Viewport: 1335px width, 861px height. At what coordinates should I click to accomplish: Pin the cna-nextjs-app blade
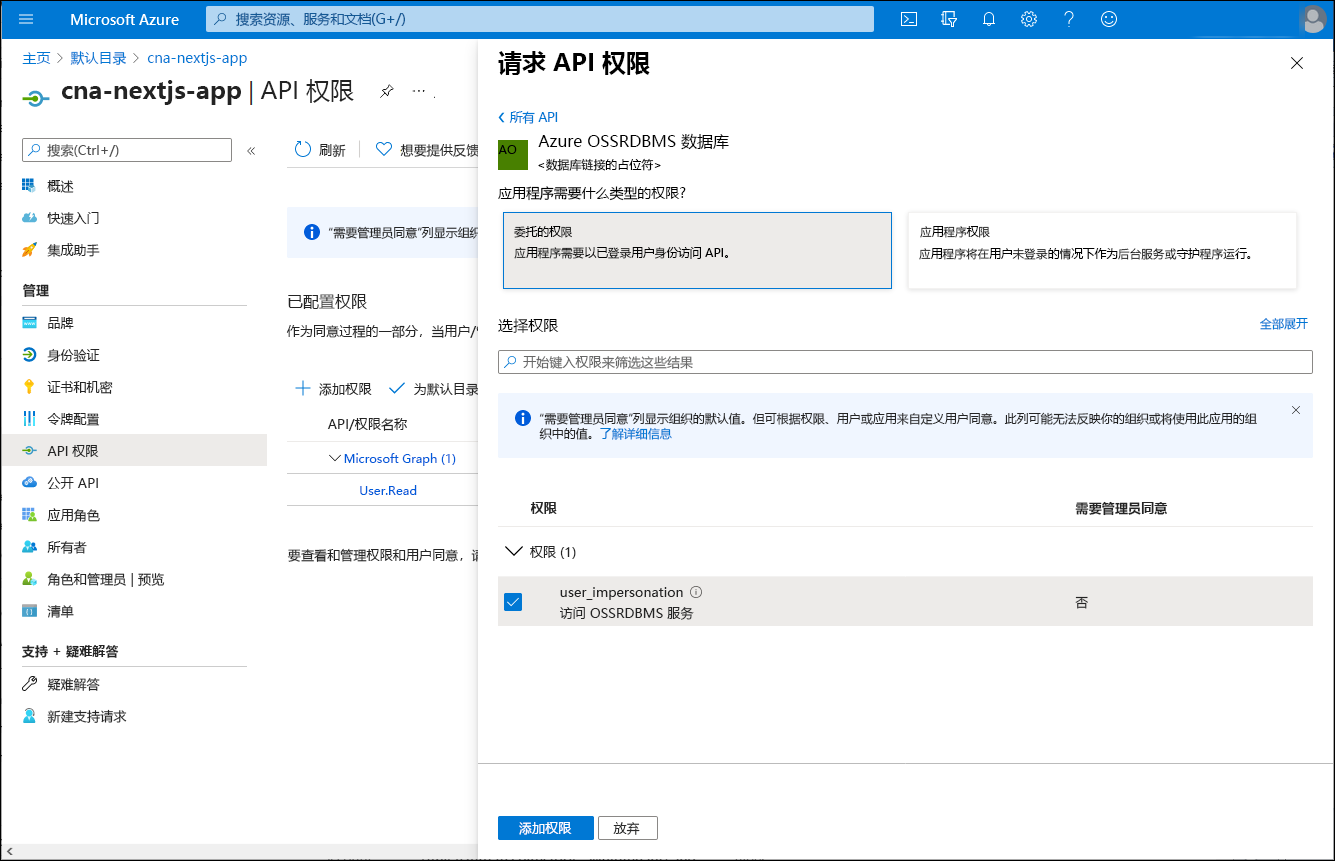386,91
